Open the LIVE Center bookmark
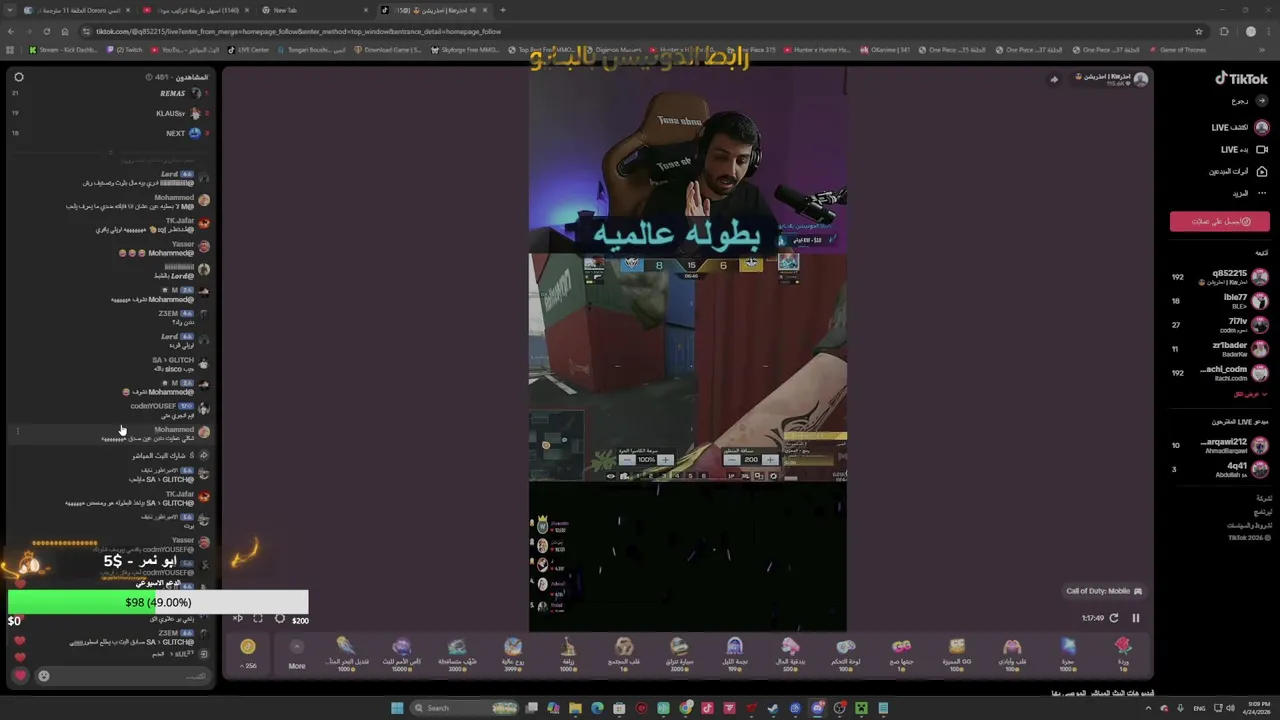 pos(248,49)
